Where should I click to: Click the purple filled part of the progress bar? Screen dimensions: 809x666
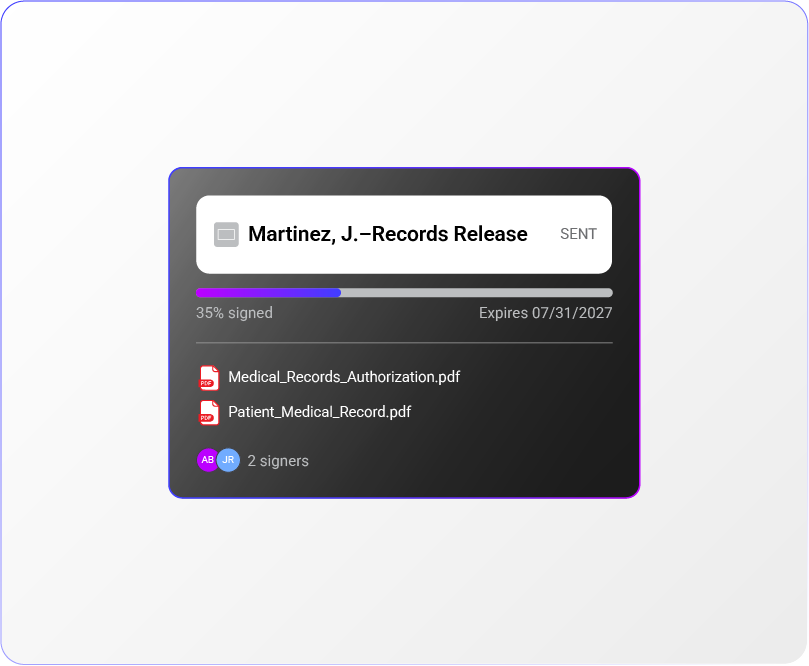click(268, 293)
